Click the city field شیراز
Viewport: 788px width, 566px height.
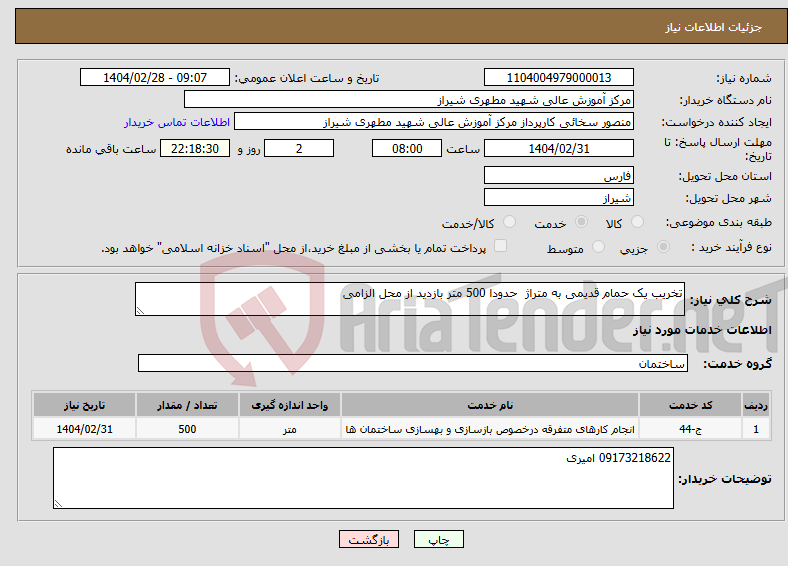(x=559, y=197)
